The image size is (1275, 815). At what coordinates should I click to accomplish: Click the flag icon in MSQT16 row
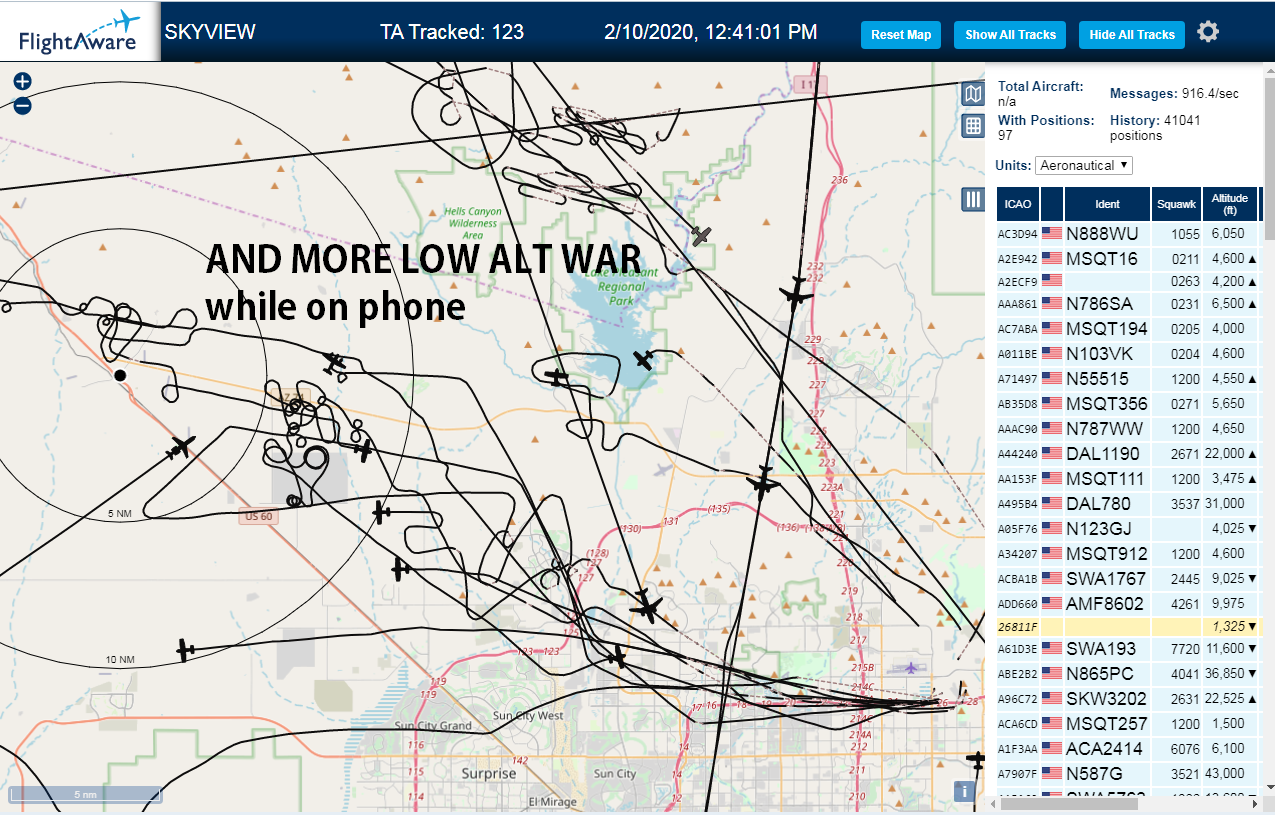[1051, 258]
